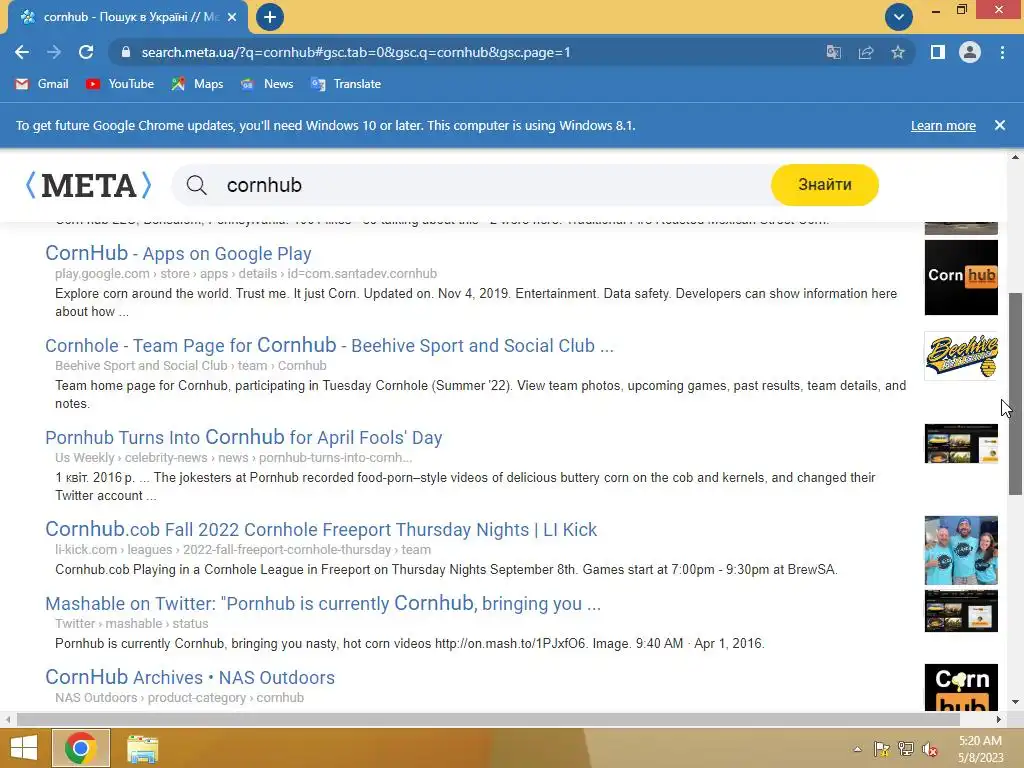Open the YouTube bookmark
Viewport: 1024px width, 768px height.
coord(120,84)
